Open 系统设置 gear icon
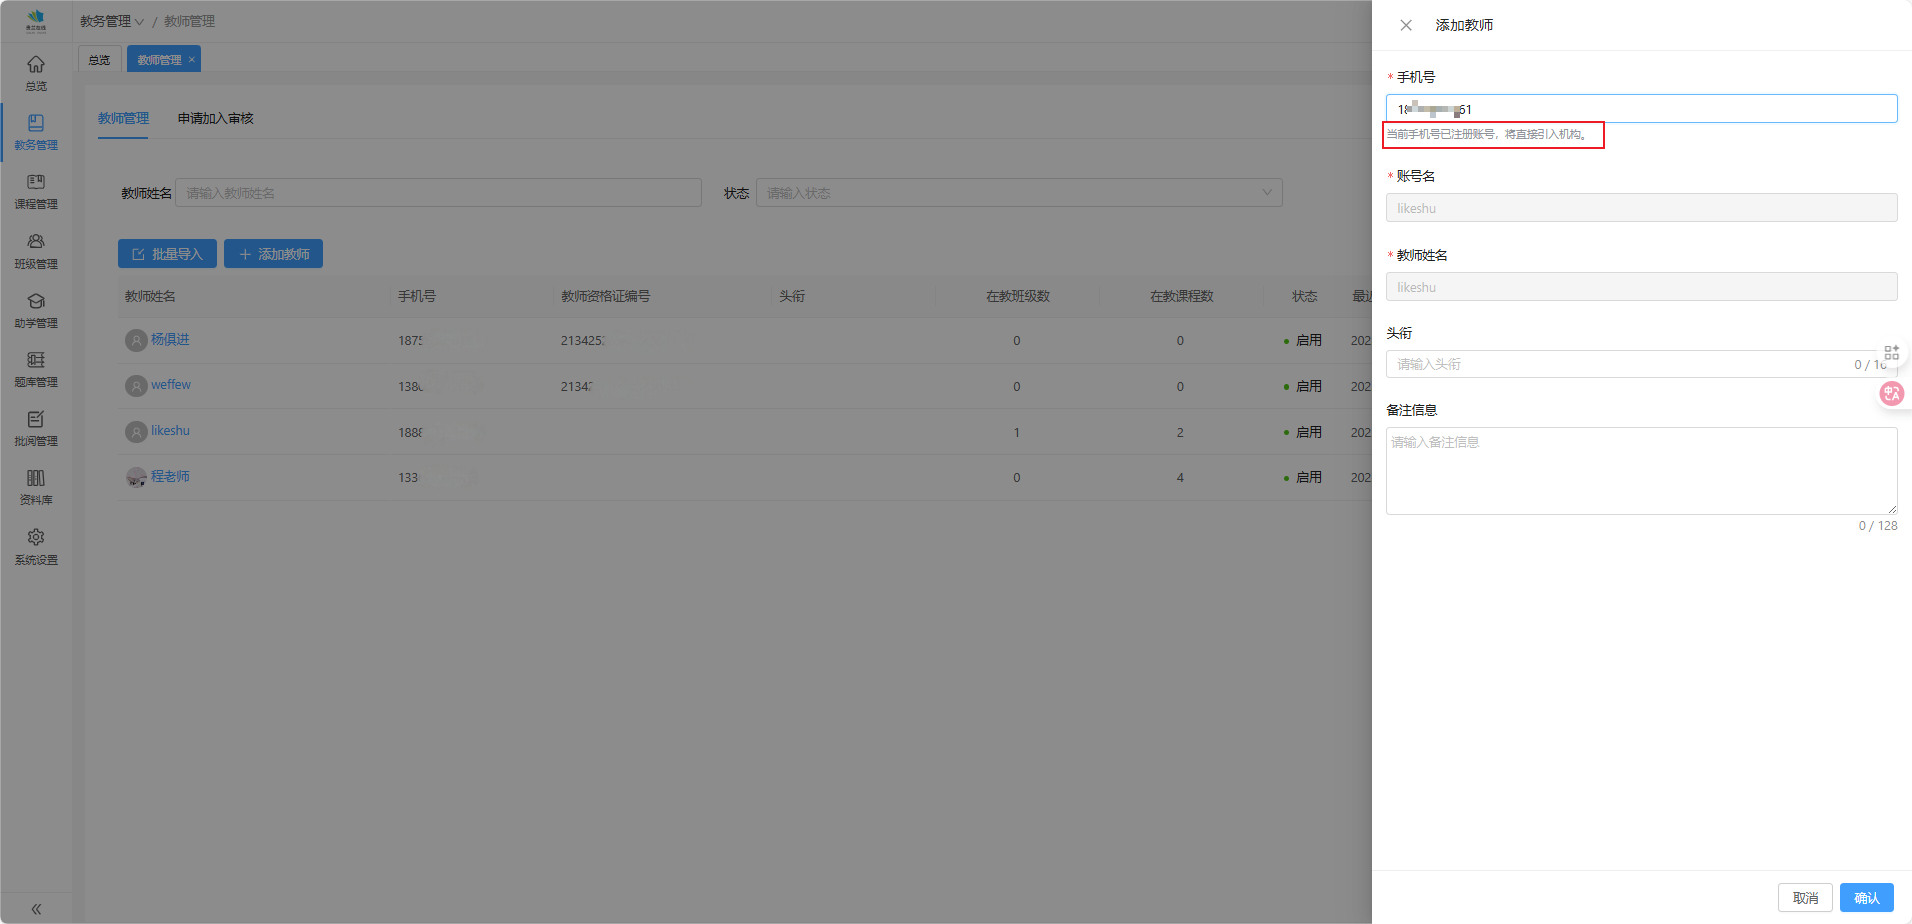Screen dimensions: 1912x924 [36, 546]
